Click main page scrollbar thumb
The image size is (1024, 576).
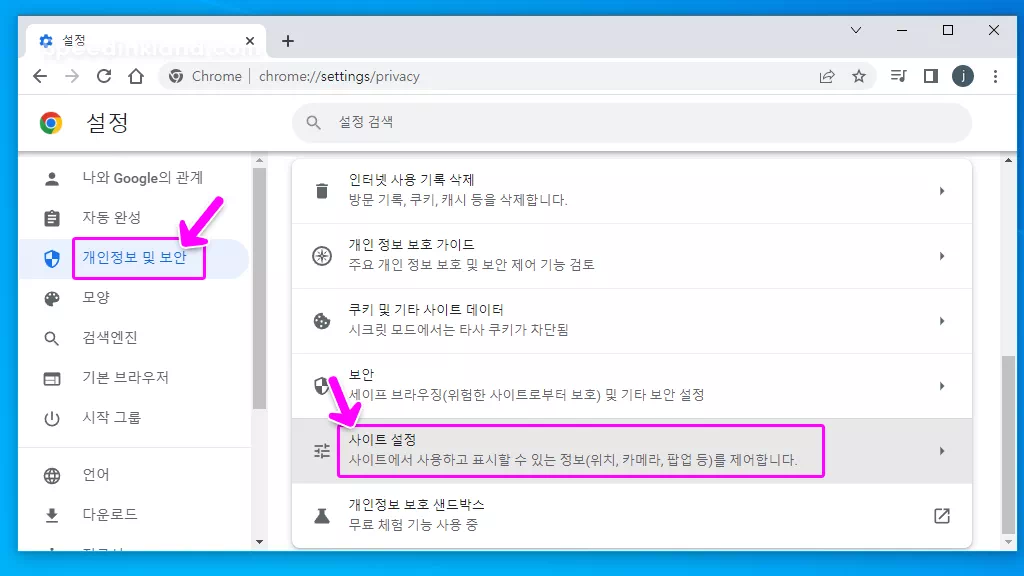(x=1008, y=445)
